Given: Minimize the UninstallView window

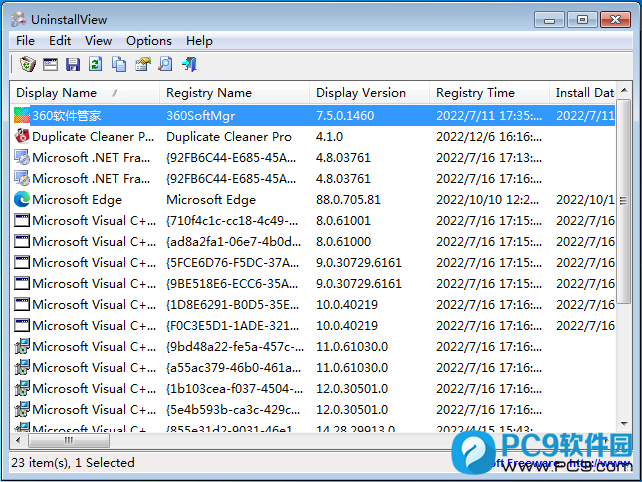Looking at the screenshot, I should pos(549,20).
